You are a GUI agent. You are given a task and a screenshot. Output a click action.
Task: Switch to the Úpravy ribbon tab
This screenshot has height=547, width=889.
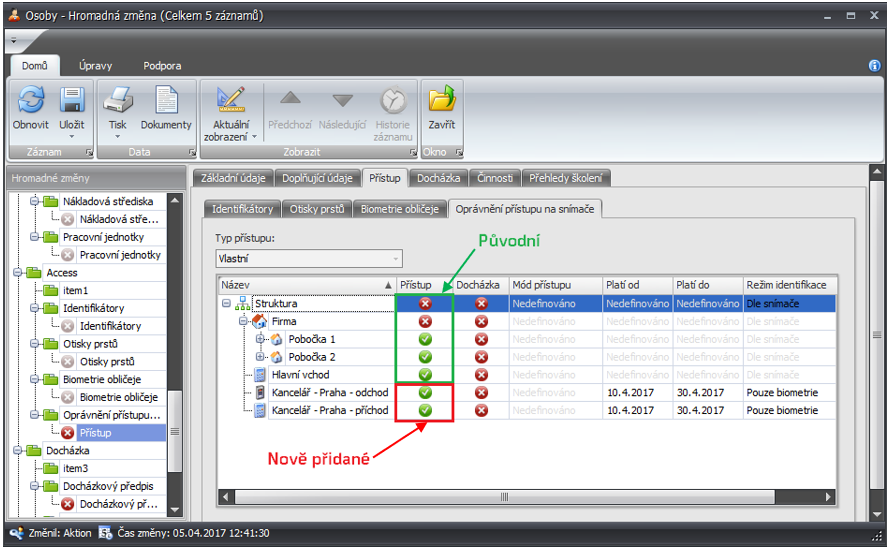[x=95, y=66]
